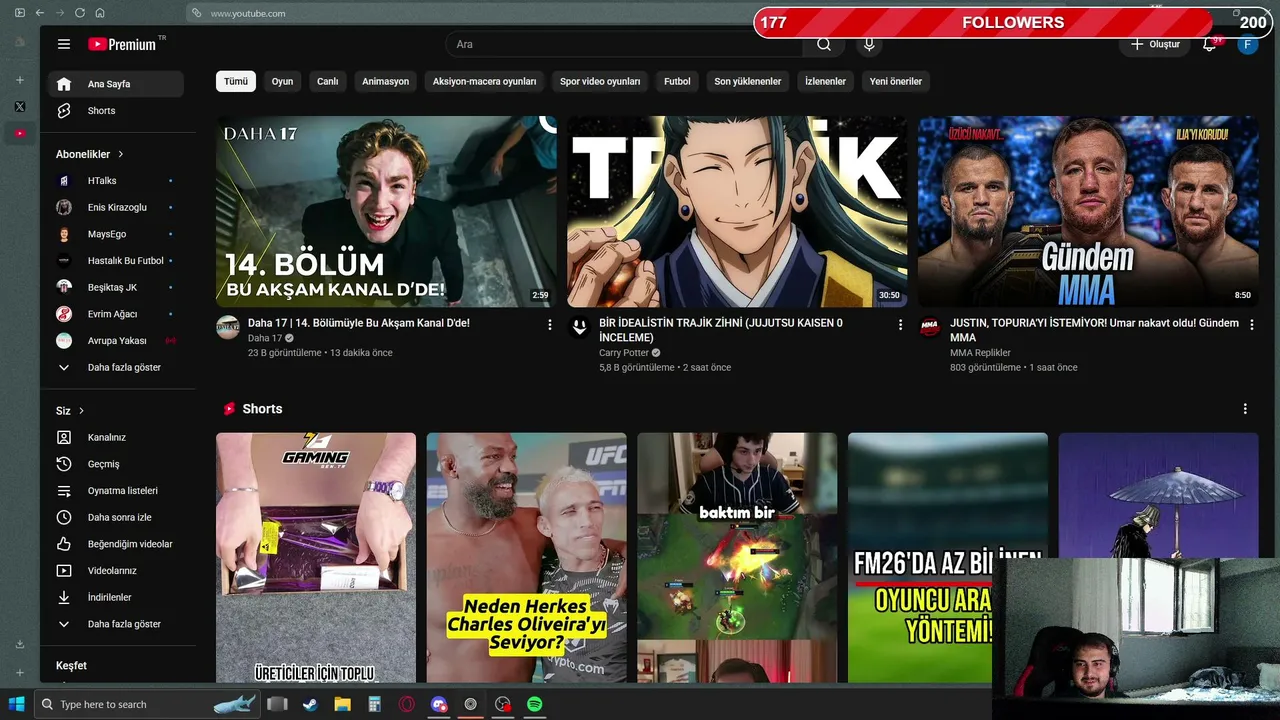Expand the Abonelikler section header
Image resolution: width=1280 pixels, height=720 pixels.
(x=90, y=155)
